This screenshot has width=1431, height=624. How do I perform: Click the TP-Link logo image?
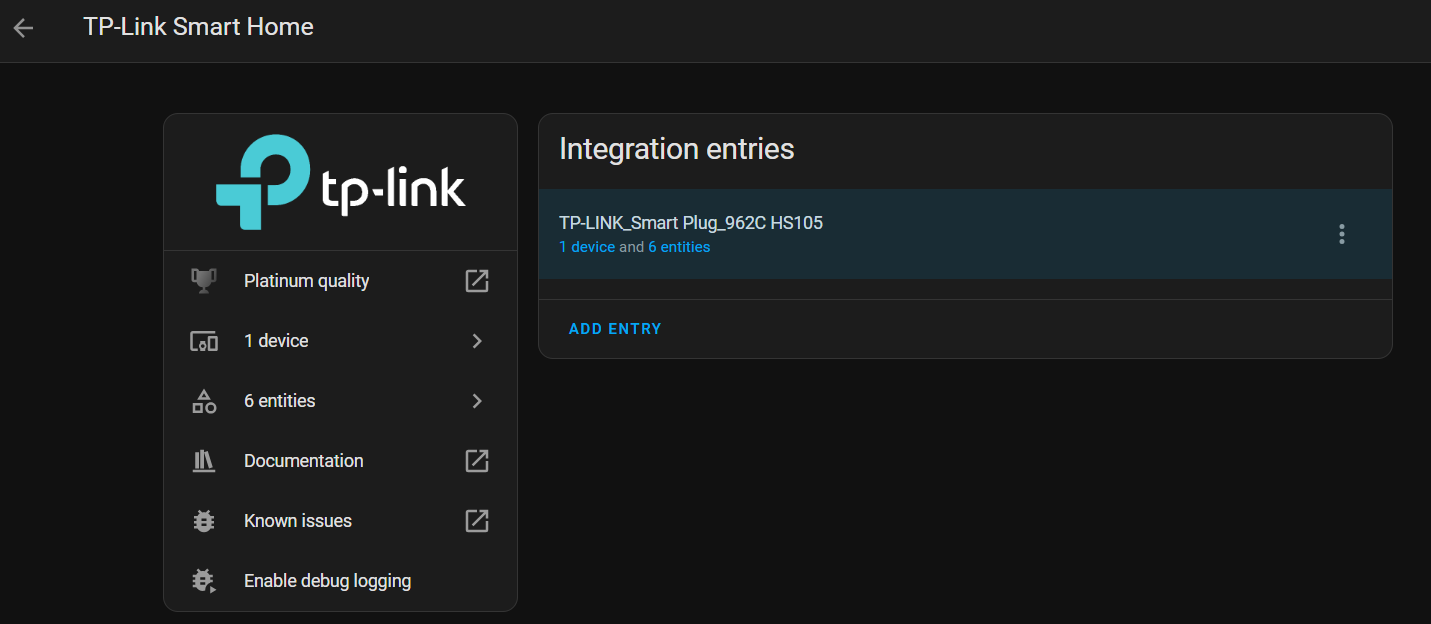(340, 183)
